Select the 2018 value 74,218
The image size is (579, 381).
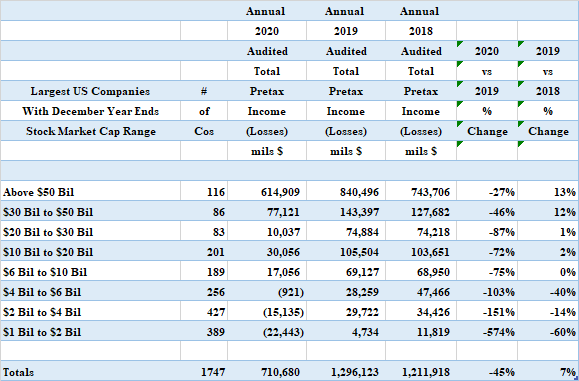(434, 232)
